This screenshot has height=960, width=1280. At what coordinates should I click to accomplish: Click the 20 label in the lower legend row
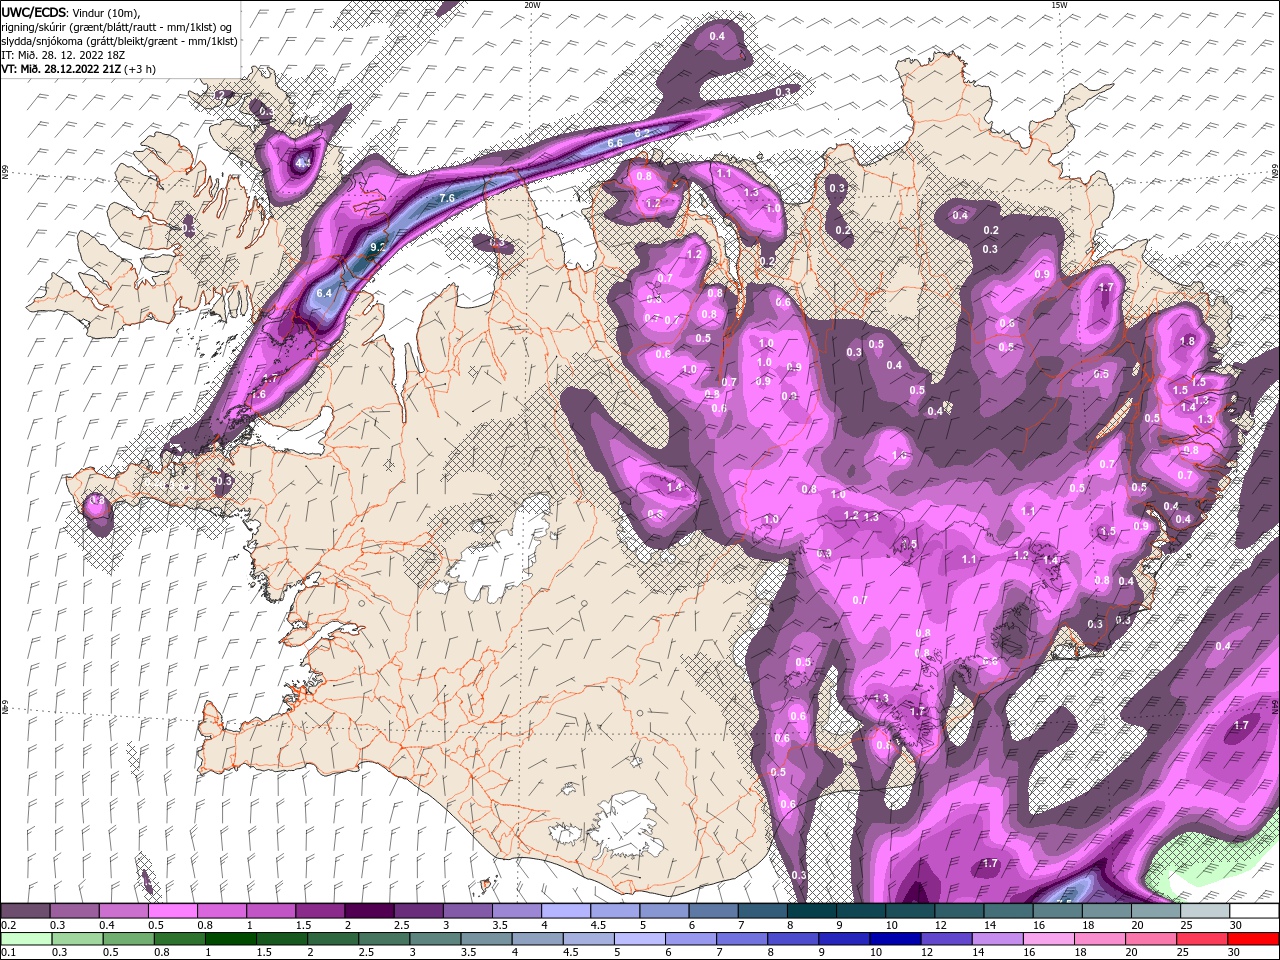coord(1133,953)
